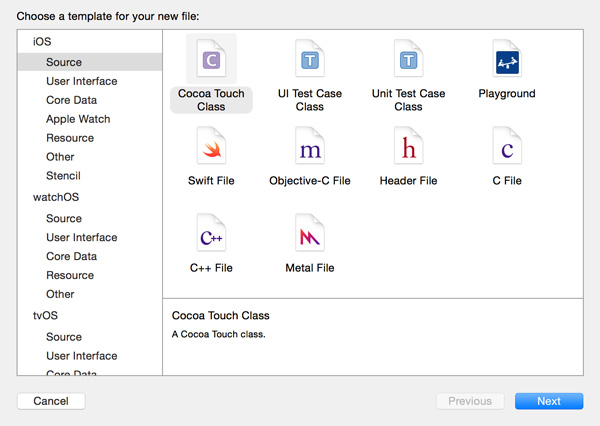This screenshot has height=426, width=600.
Task: Select Core Data under watchOS
Action: pyautogui.click(x=90, y=256)
